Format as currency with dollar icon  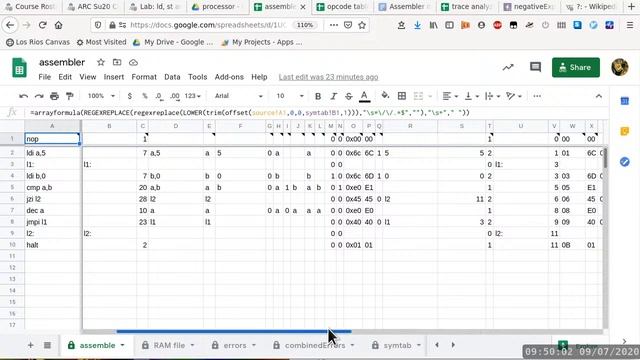pyautogui.click(x=129, y=96)
